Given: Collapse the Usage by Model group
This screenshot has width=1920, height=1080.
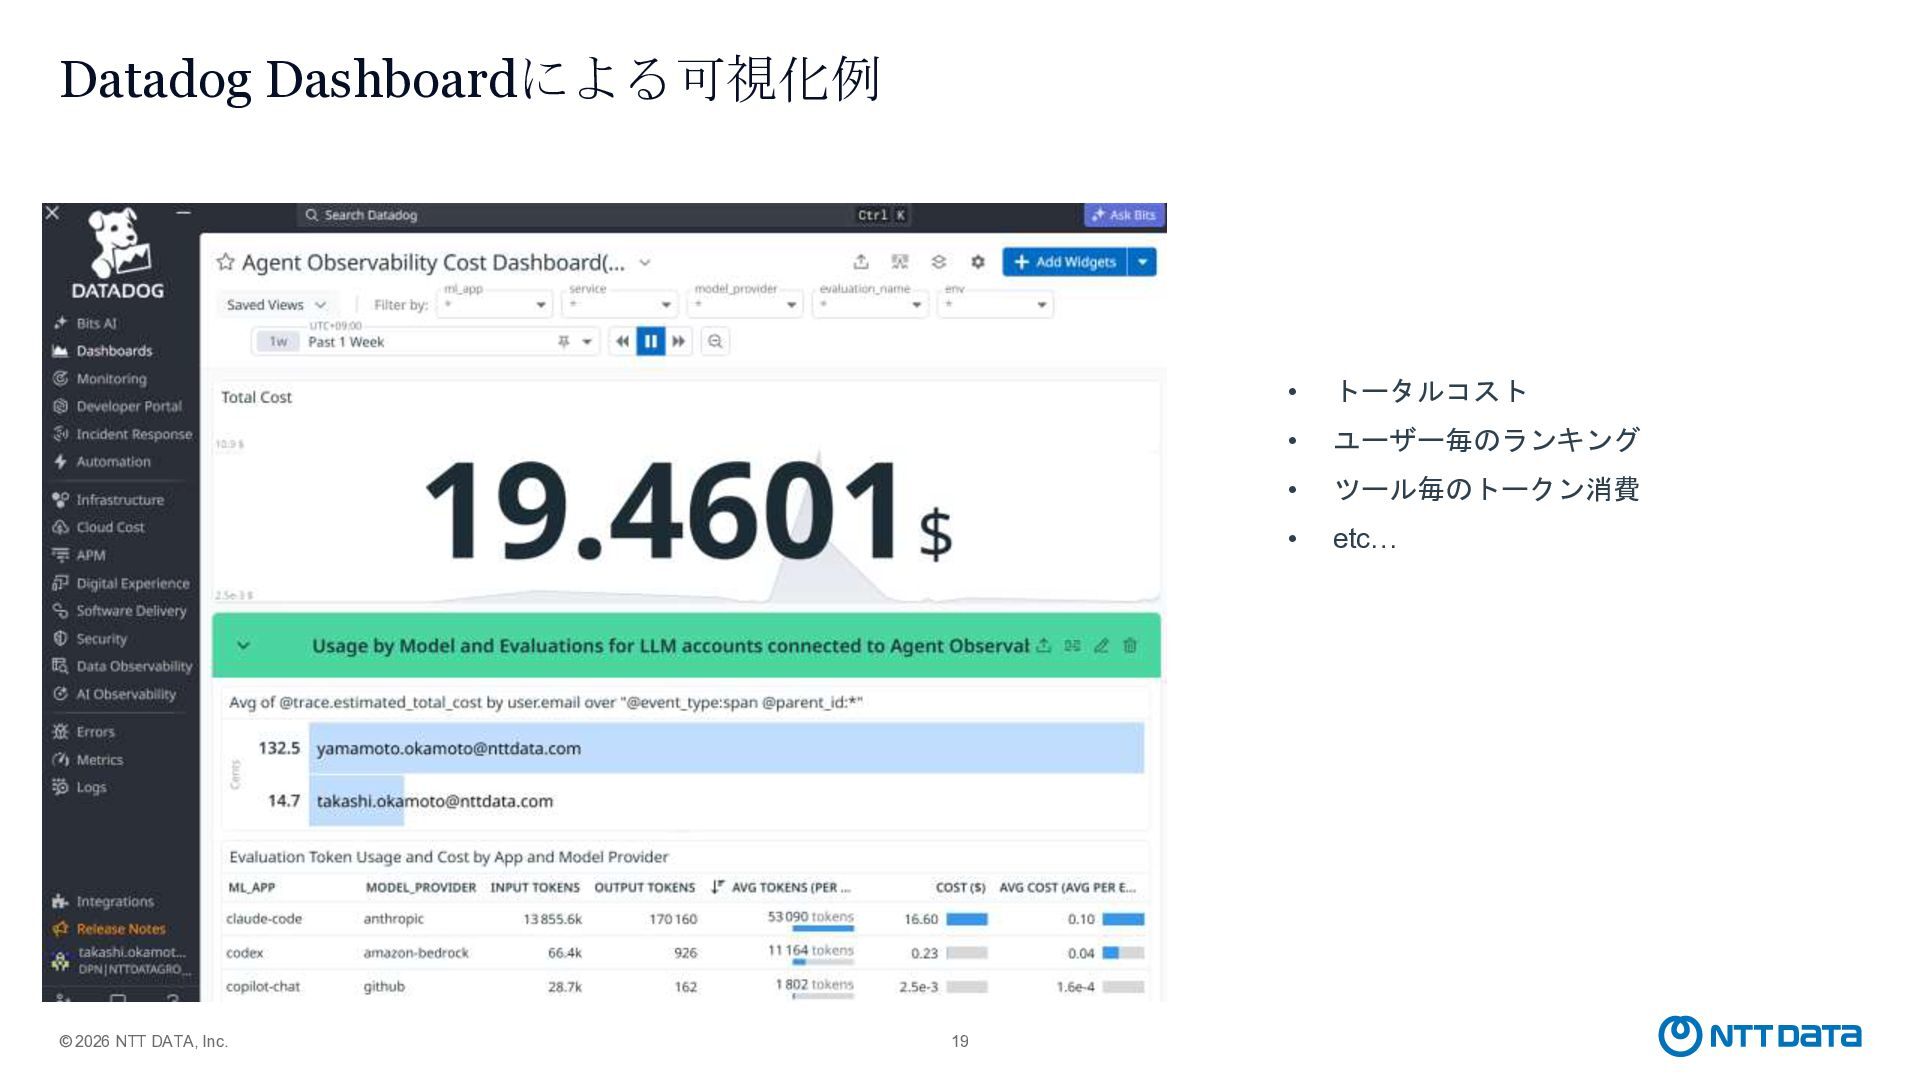Looking at the screenshot, I should 243,645.
